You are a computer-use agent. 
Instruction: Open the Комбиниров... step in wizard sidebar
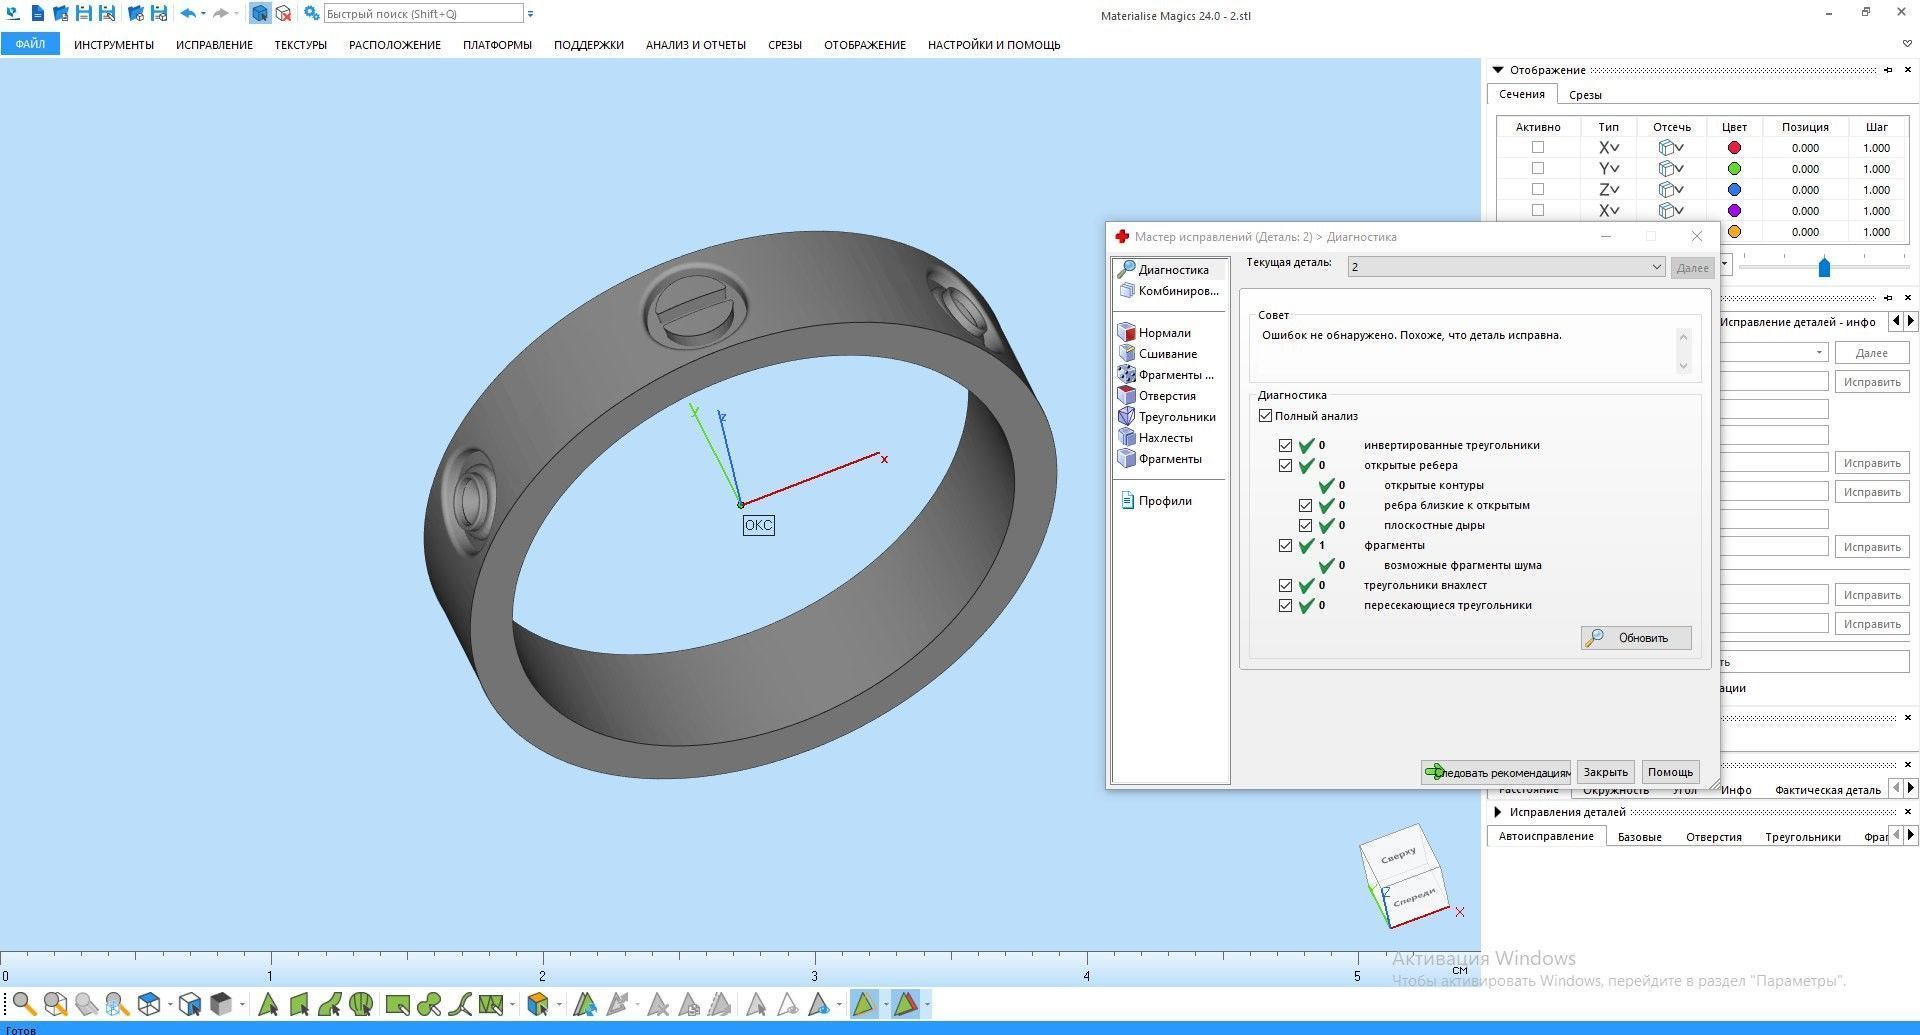(x=1178, y=291)
